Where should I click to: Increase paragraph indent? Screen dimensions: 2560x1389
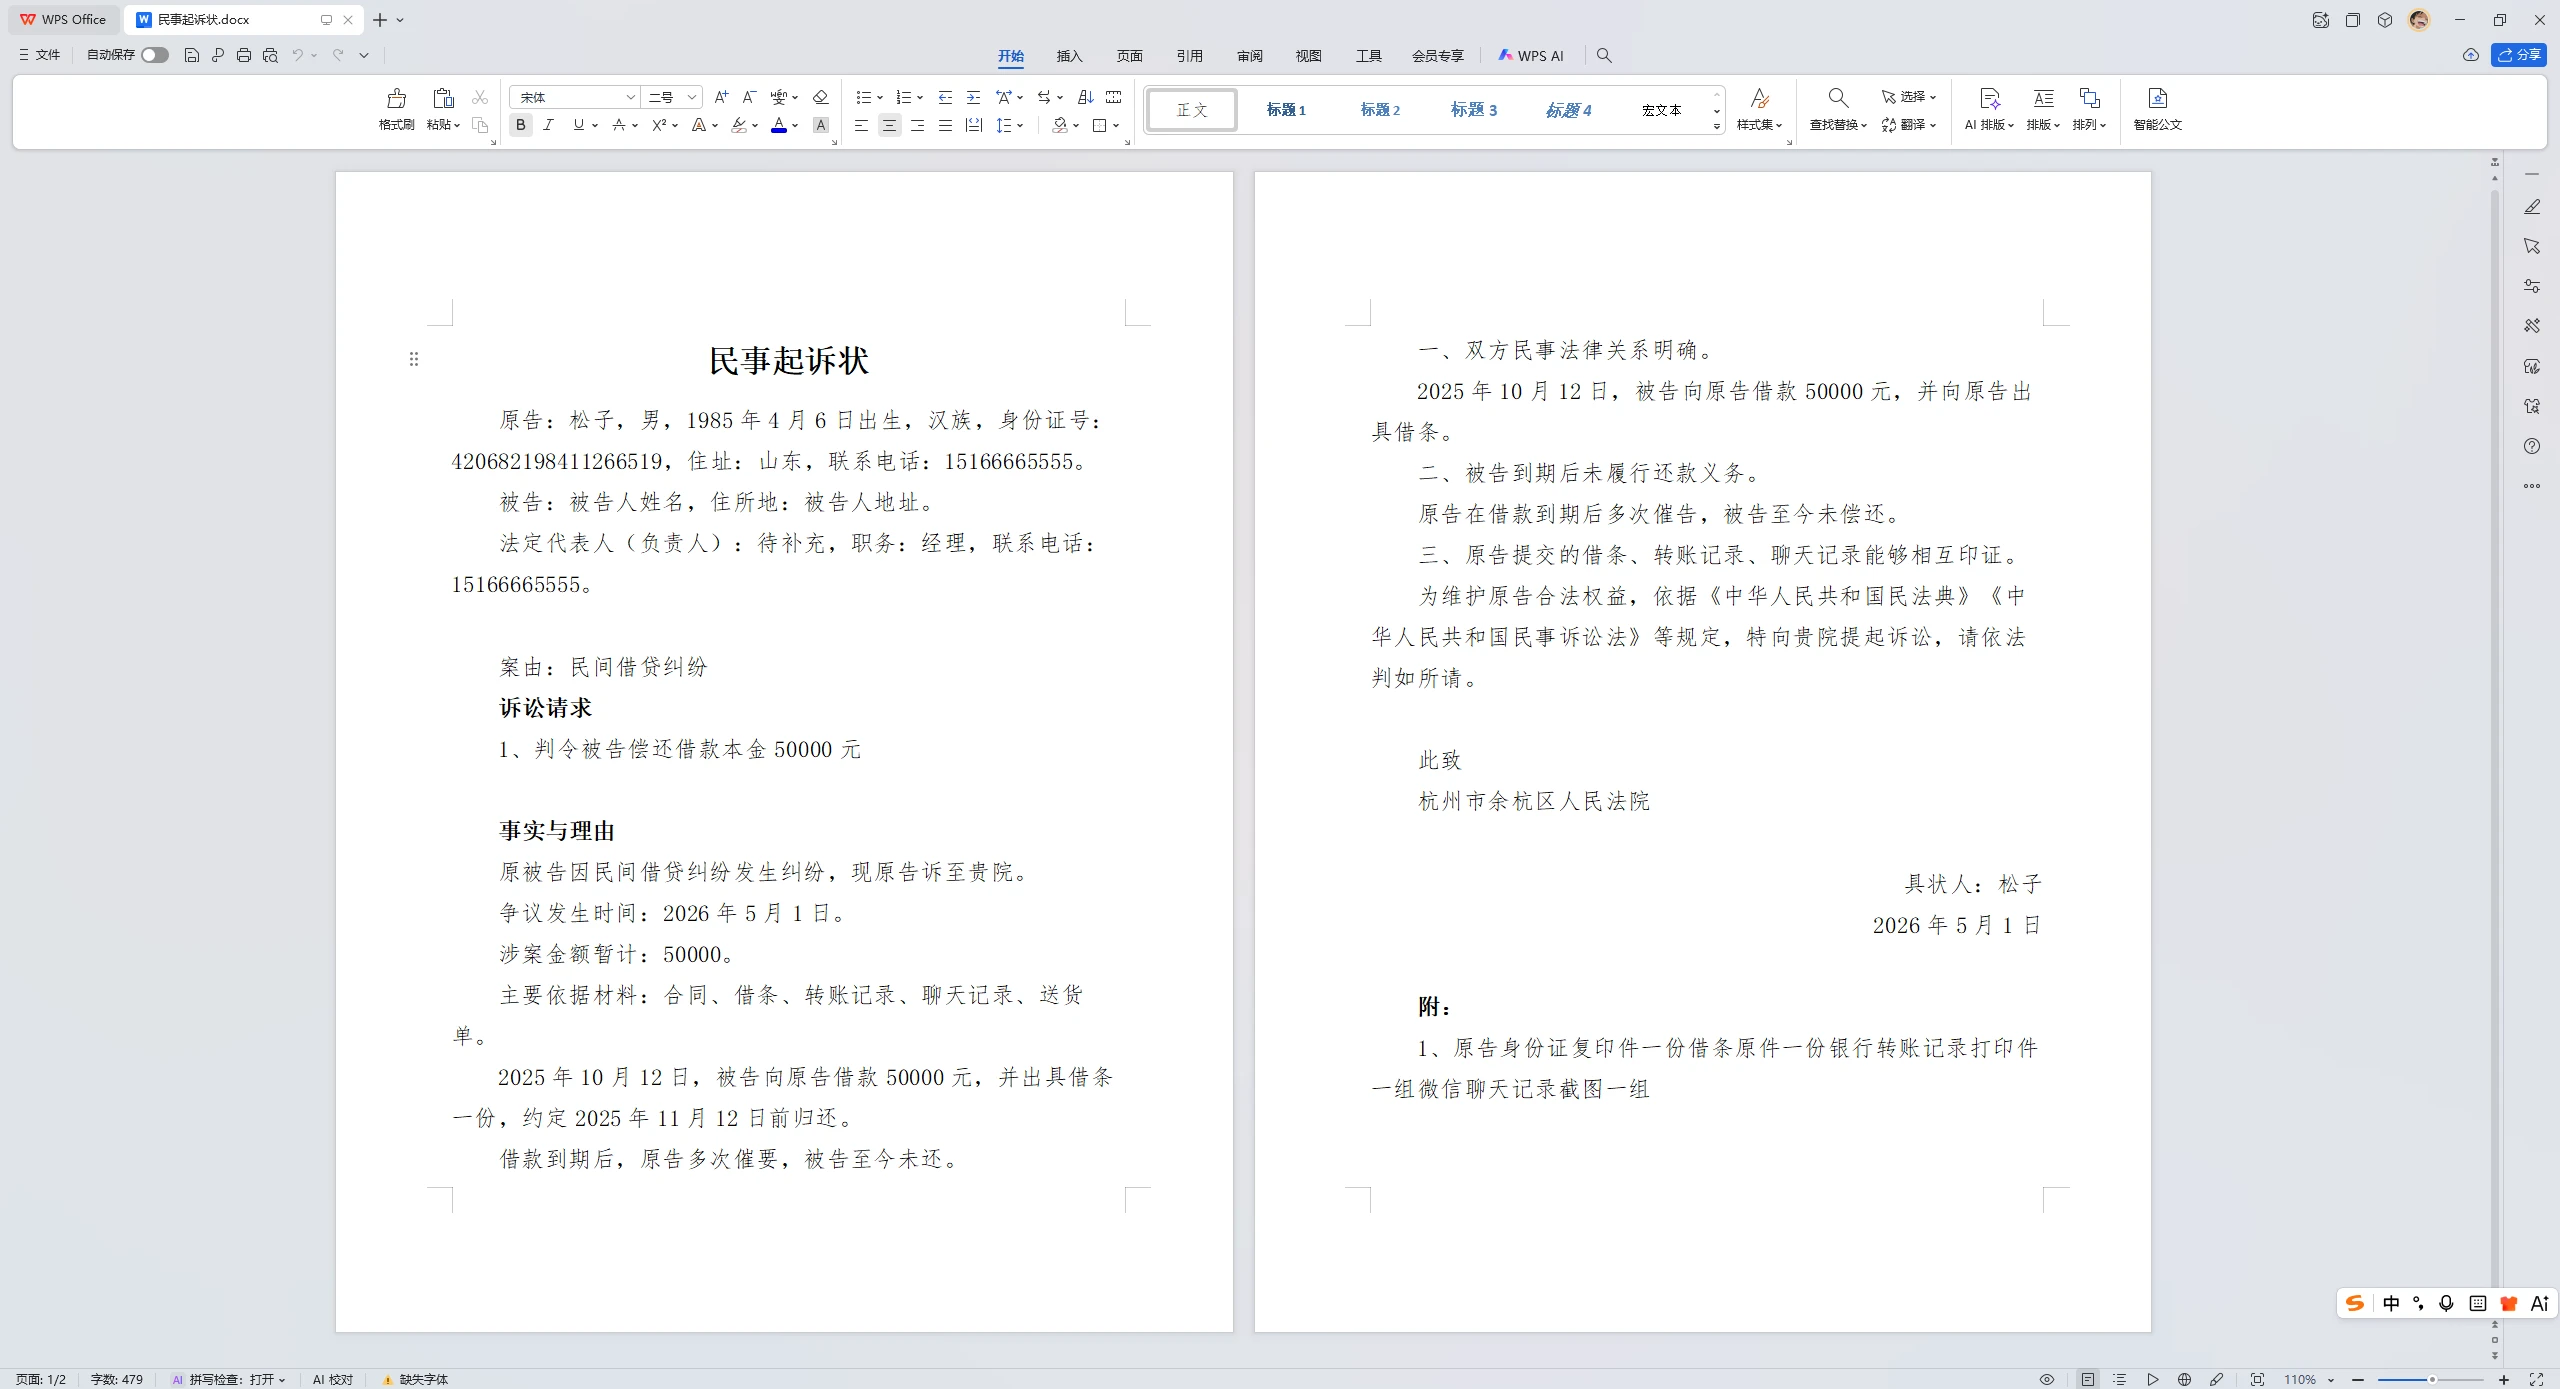click(973, 97)
